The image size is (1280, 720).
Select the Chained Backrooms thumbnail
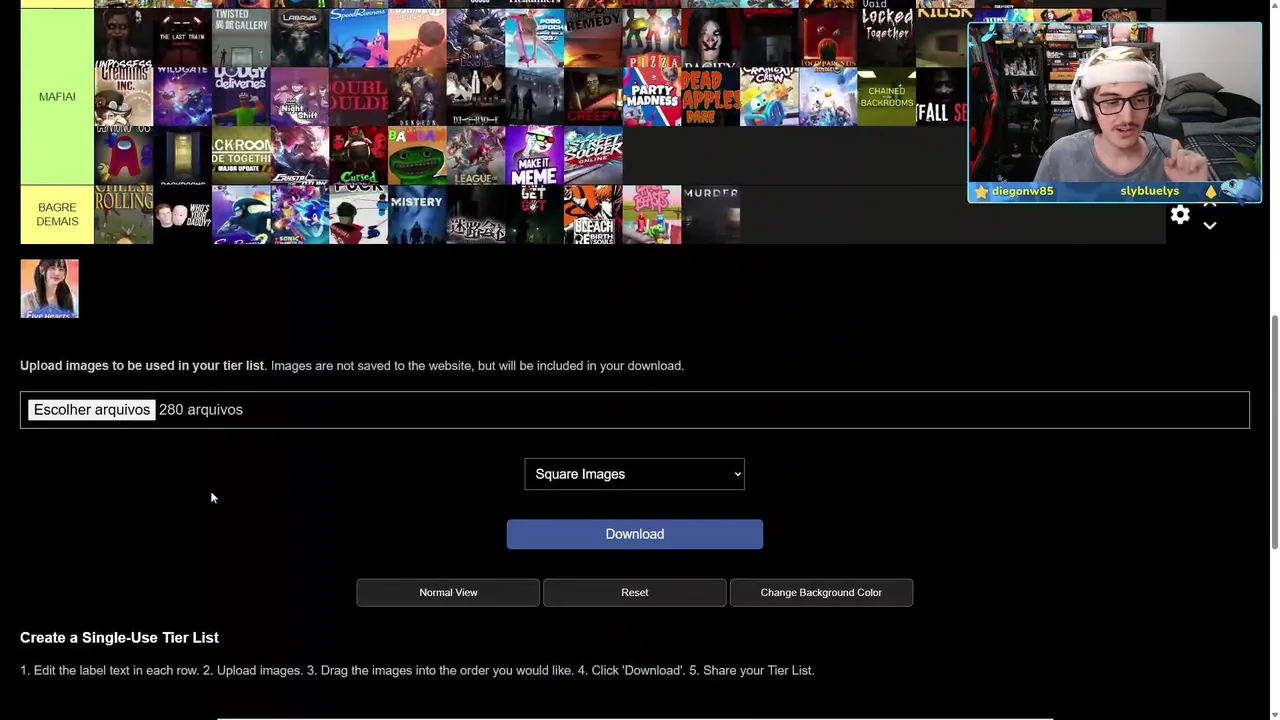[x=887, y=96]
